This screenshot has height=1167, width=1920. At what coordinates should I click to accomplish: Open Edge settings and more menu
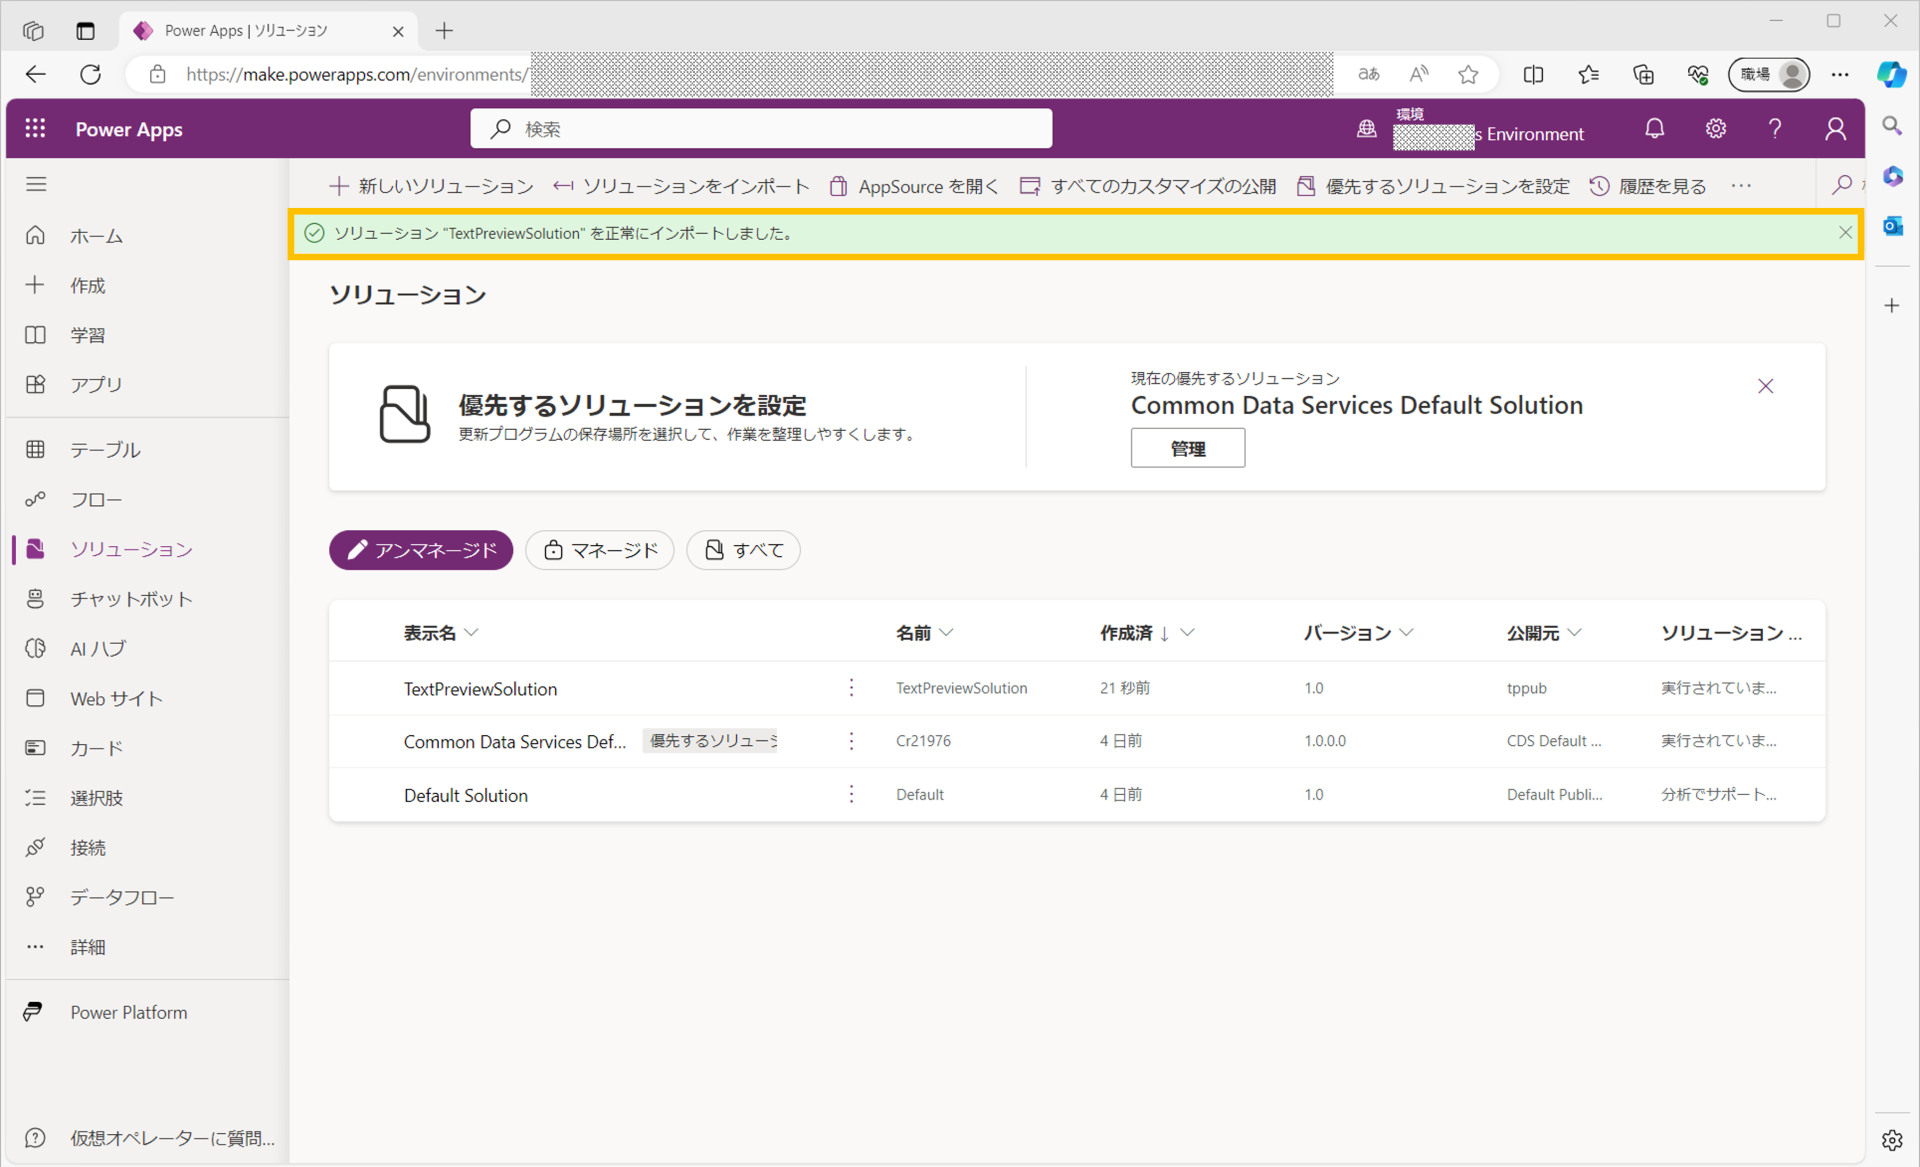click(x=1840, y=74)
